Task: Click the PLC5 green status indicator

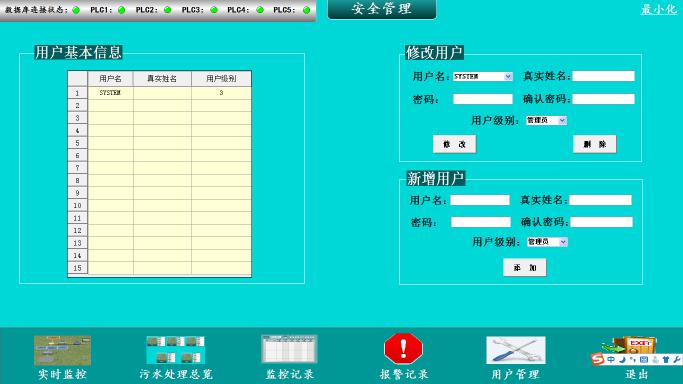Action: (x=306, y=10)
